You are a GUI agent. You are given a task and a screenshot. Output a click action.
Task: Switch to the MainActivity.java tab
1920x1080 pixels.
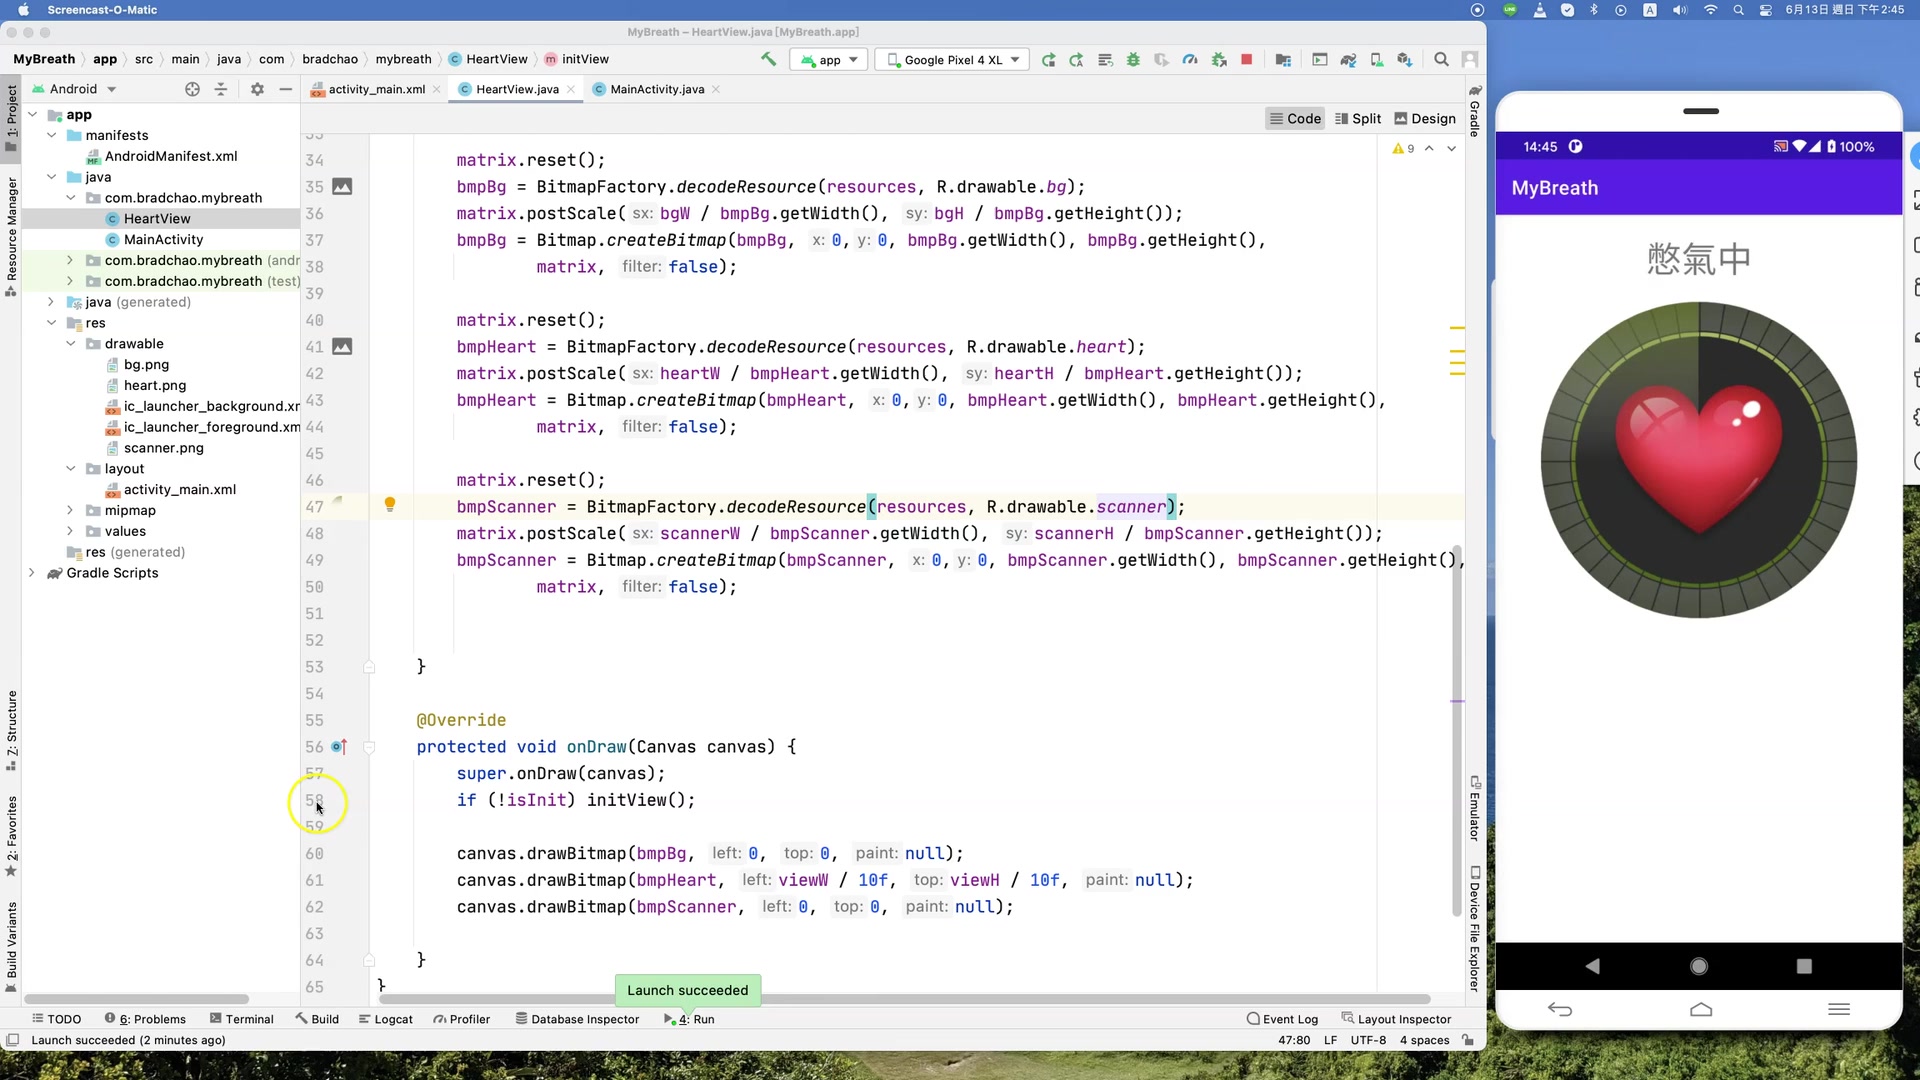[x=656, y=89]
